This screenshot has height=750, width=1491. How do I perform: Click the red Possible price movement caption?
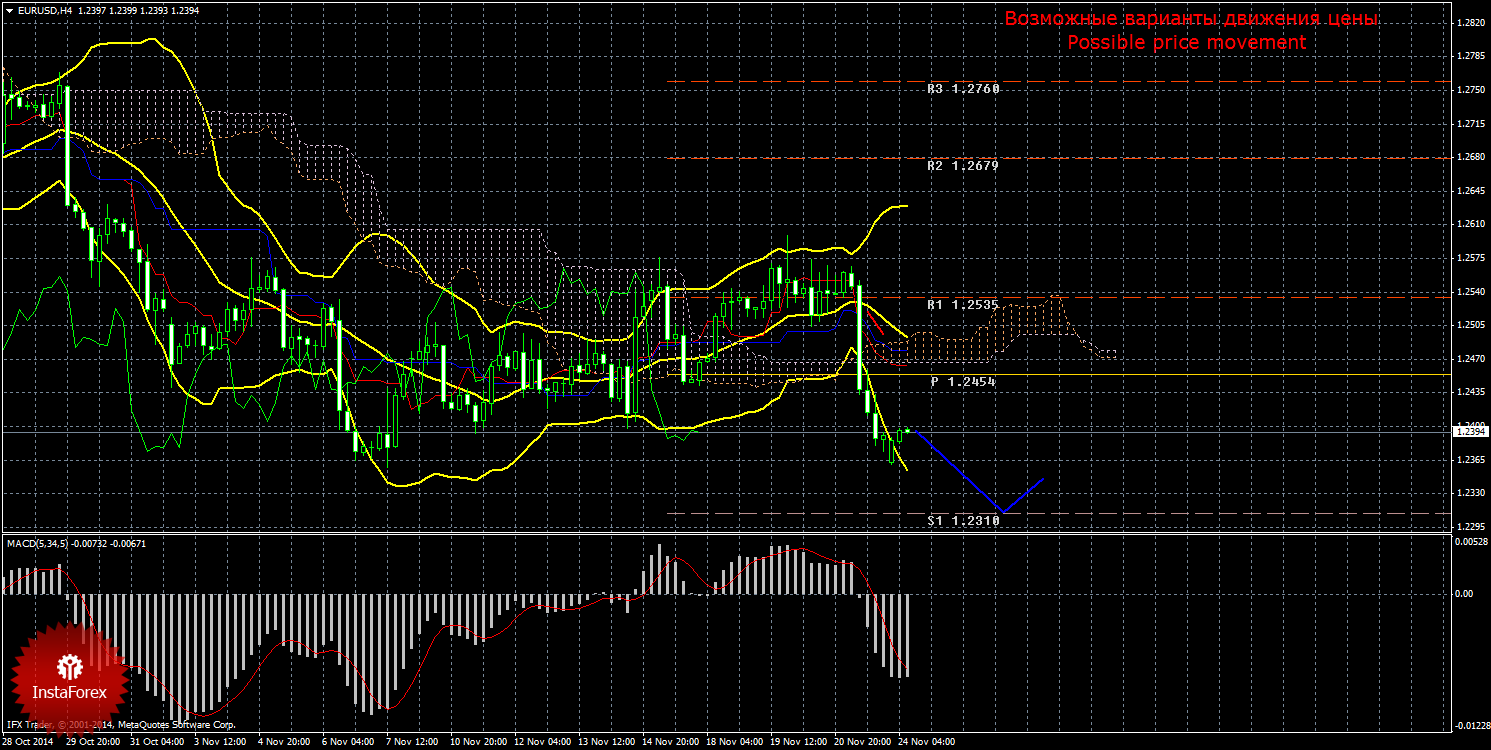[x=1187, y=43]
